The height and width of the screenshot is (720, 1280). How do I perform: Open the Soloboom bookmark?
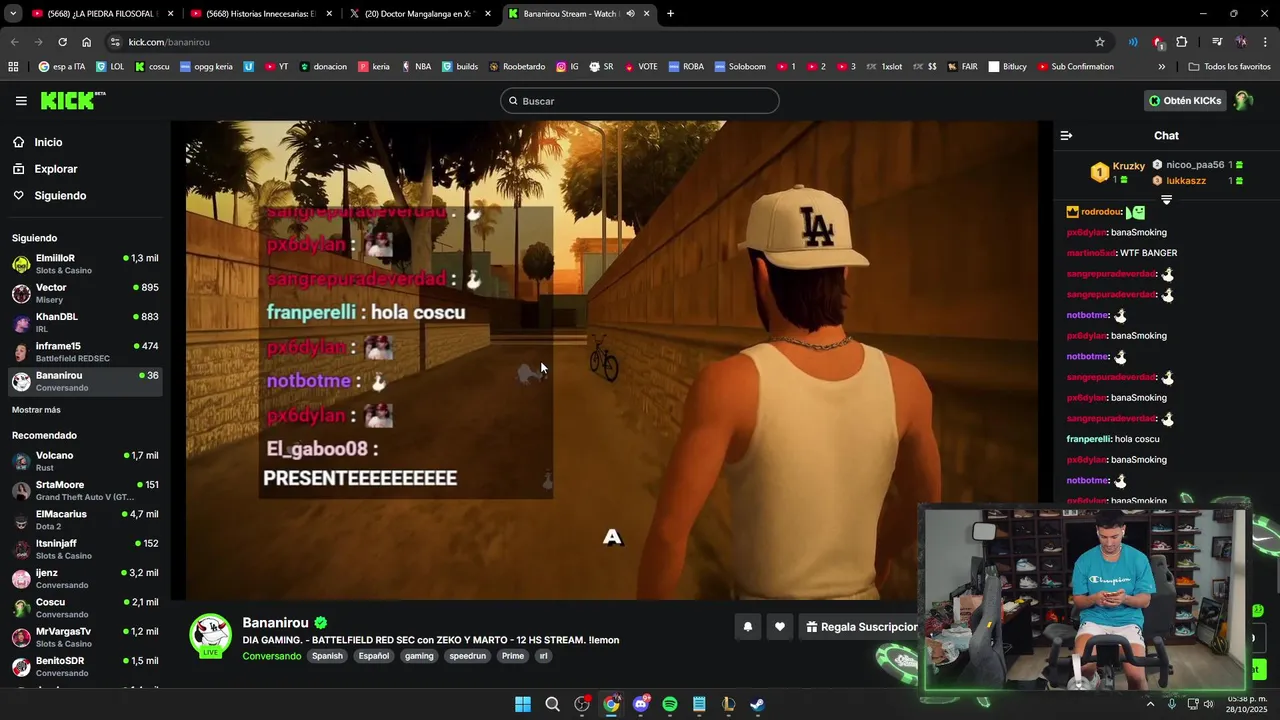[x=739, y=67]
